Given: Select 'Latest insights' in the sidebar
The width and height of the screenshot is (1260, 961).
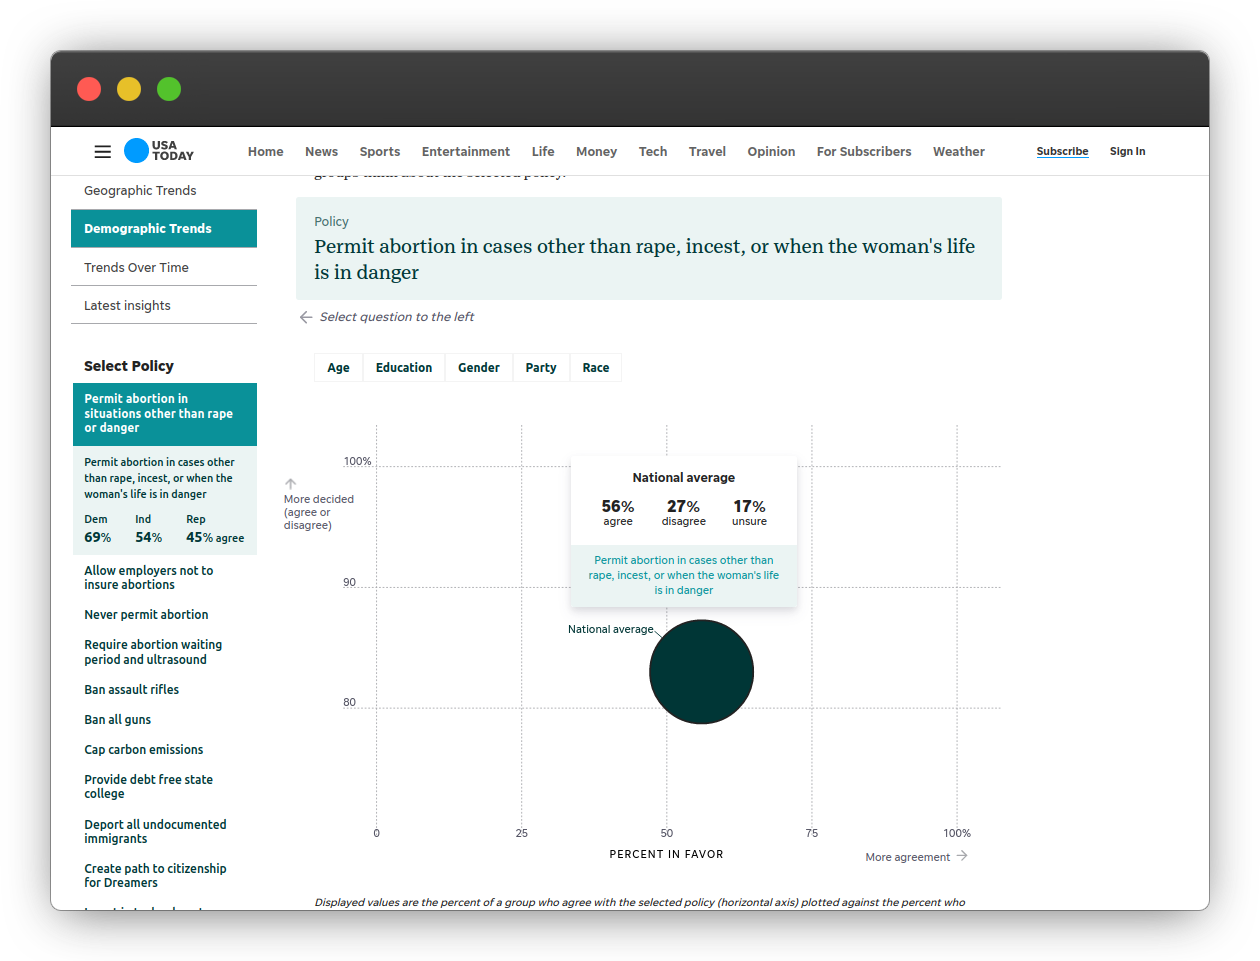Looking at the screenshot, I should (127, 305).
